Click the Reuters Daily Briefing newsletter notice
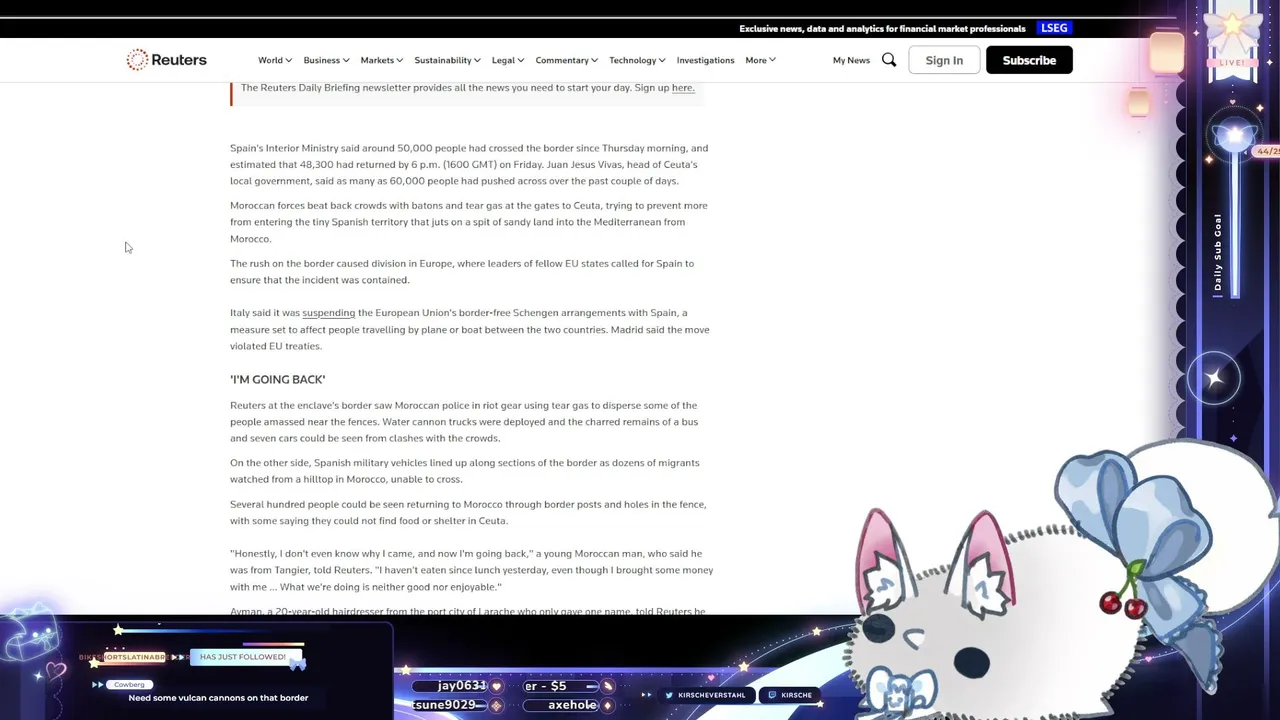 467,88
